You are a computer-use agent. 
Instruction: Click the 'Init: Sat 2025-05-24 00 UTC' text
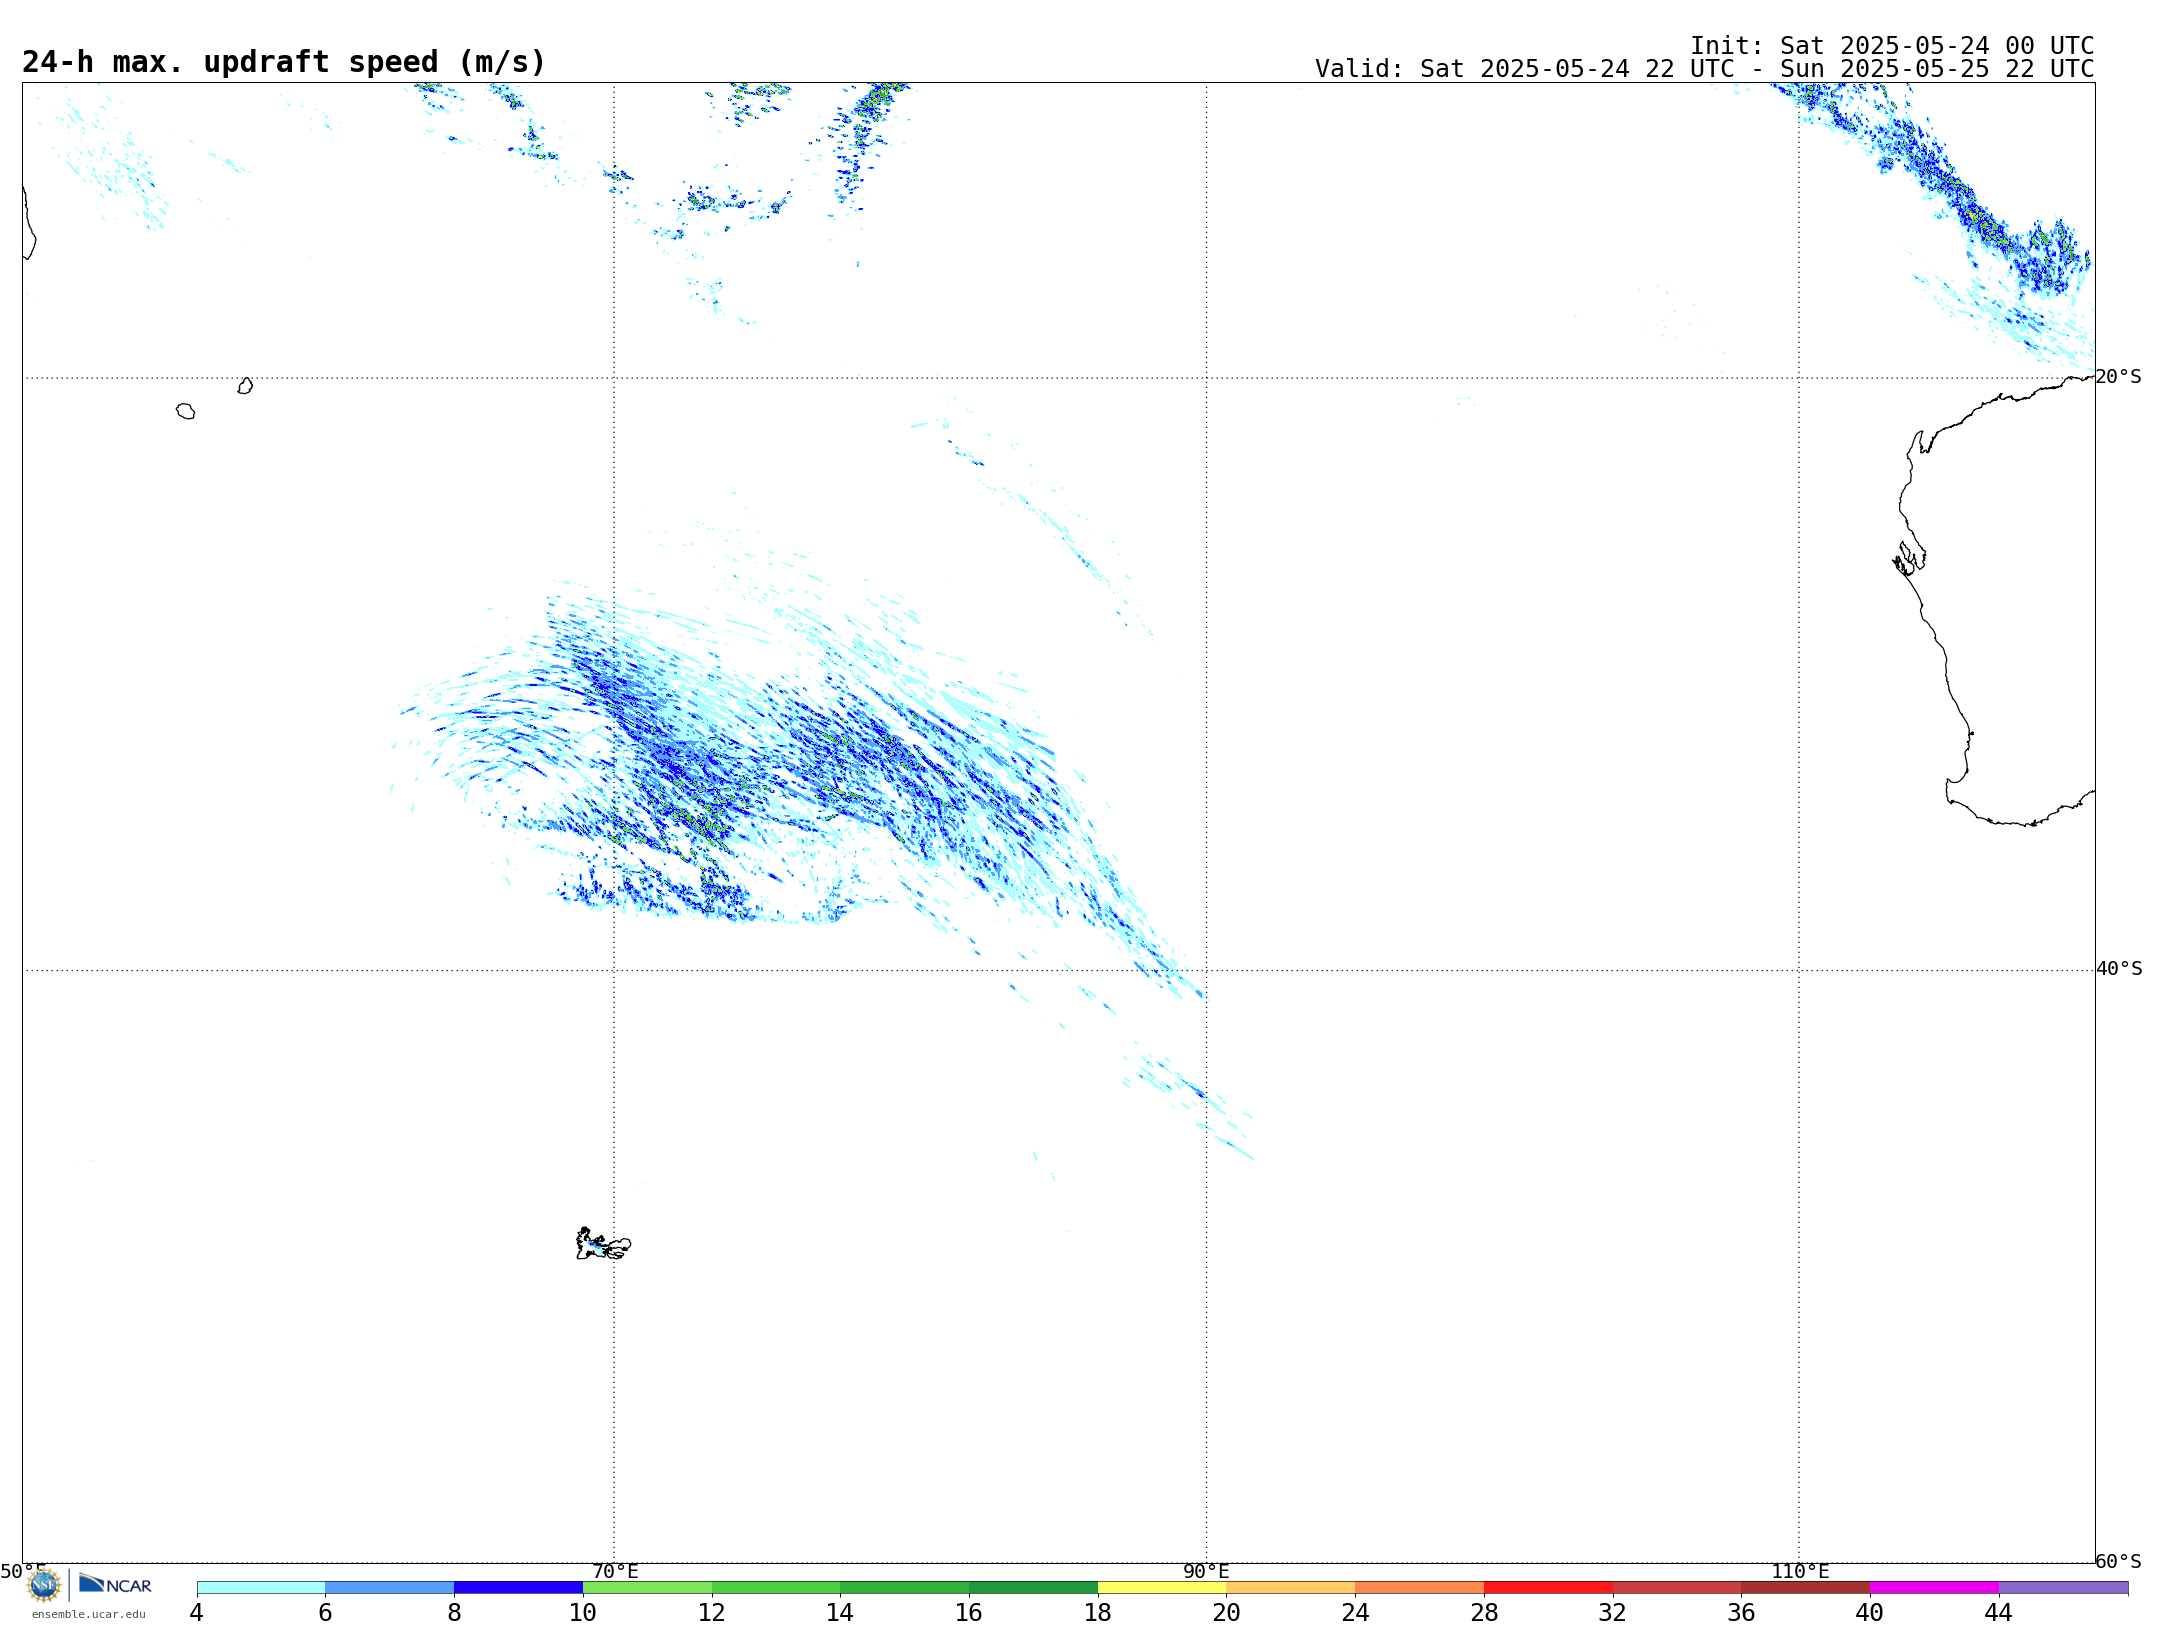point(1892,46)
